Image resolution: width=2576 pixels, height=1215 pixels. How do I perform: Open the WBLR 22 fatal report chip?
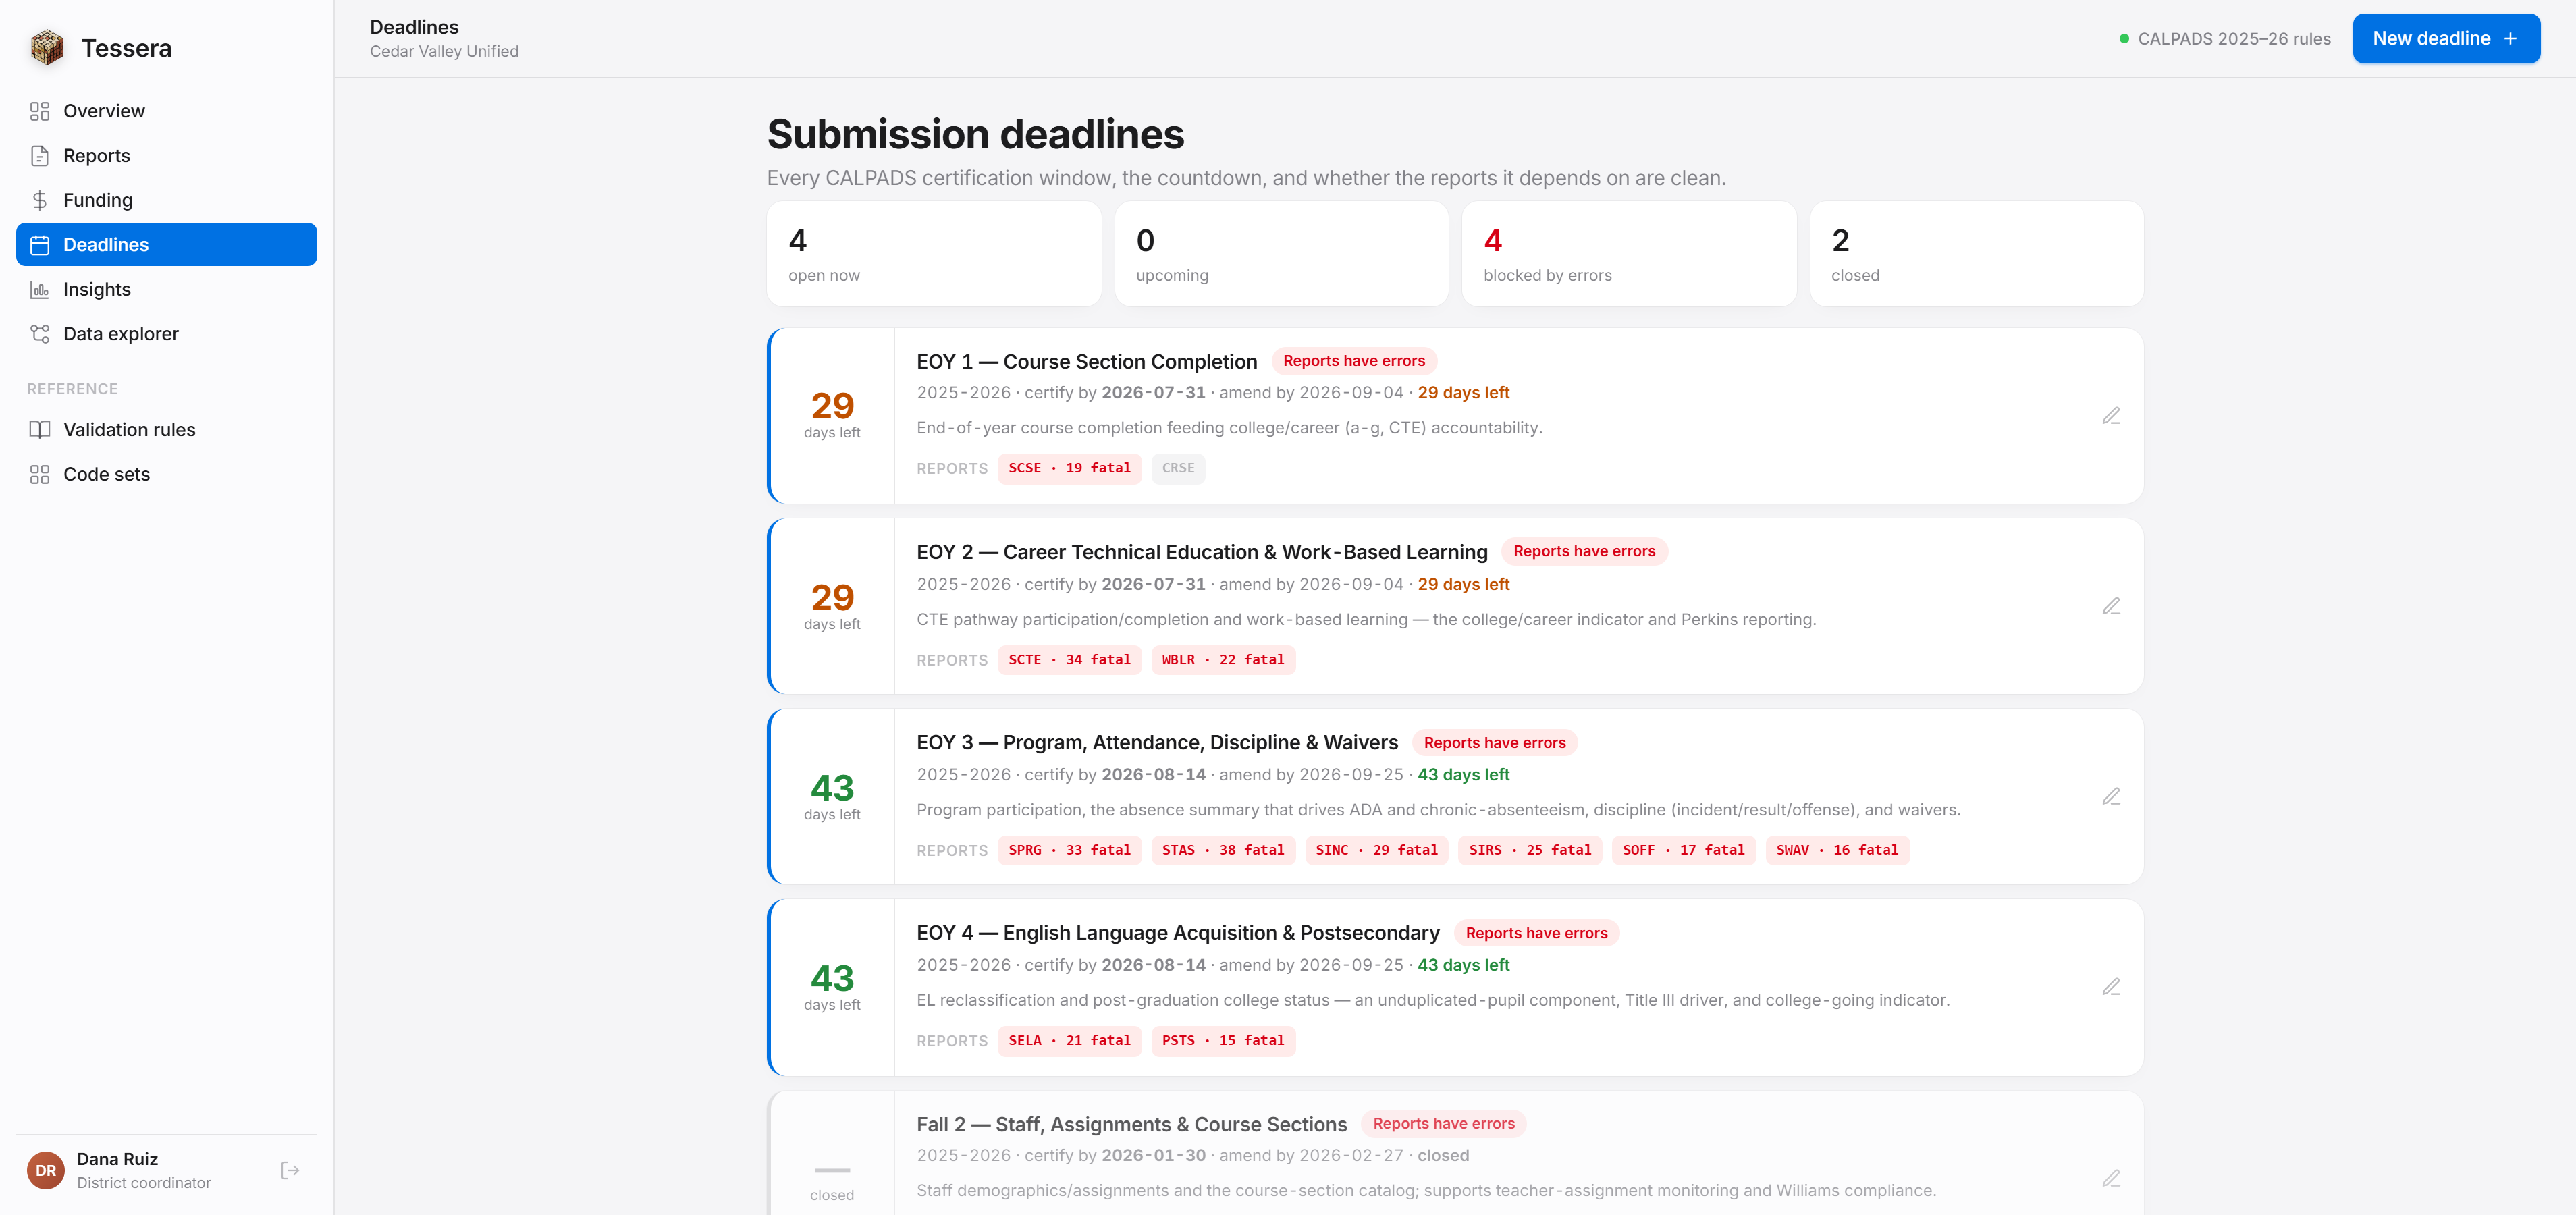(1223, 660)
